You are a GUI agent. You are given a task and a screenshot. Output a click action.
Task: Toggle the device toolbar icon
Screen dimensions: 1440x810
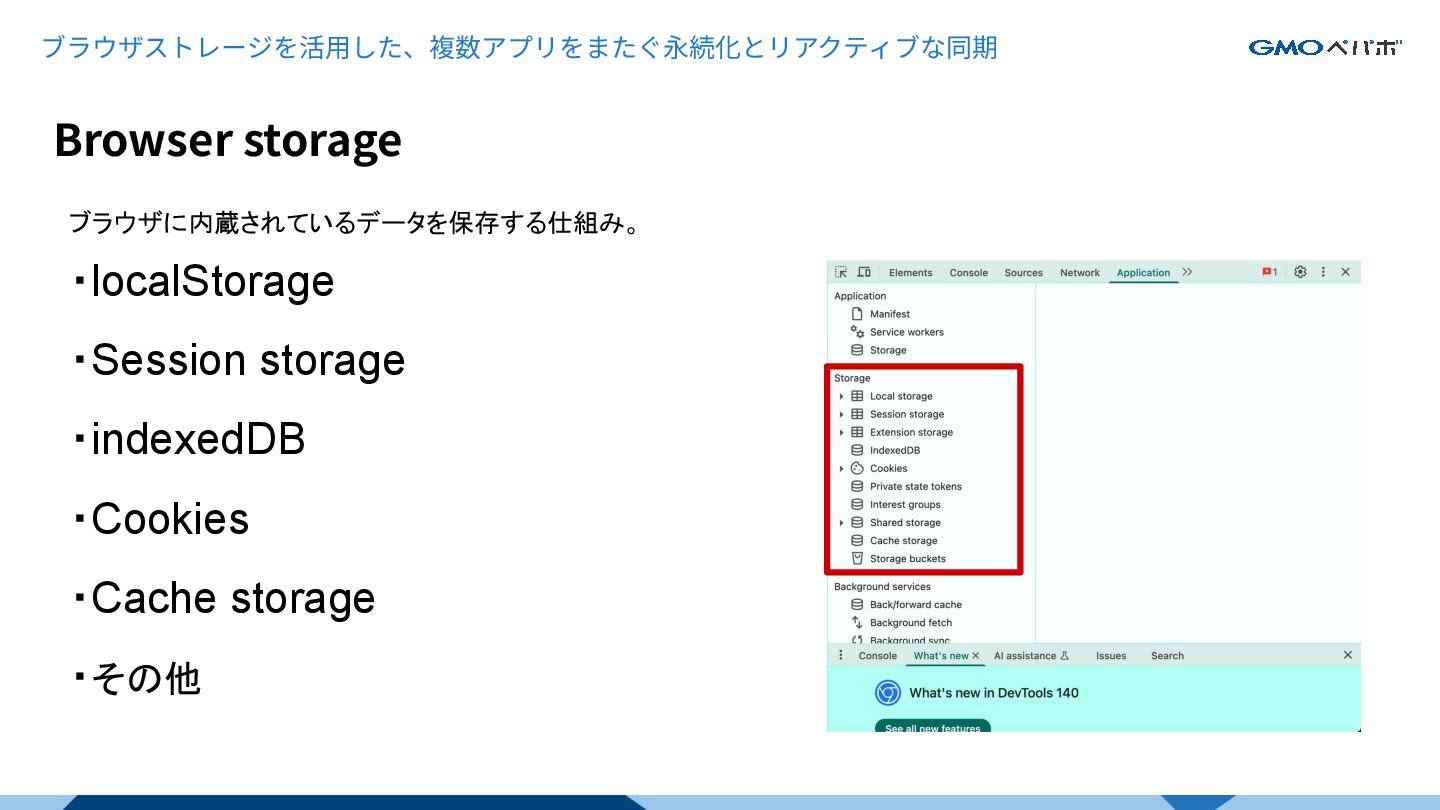[x=864, y=272]
